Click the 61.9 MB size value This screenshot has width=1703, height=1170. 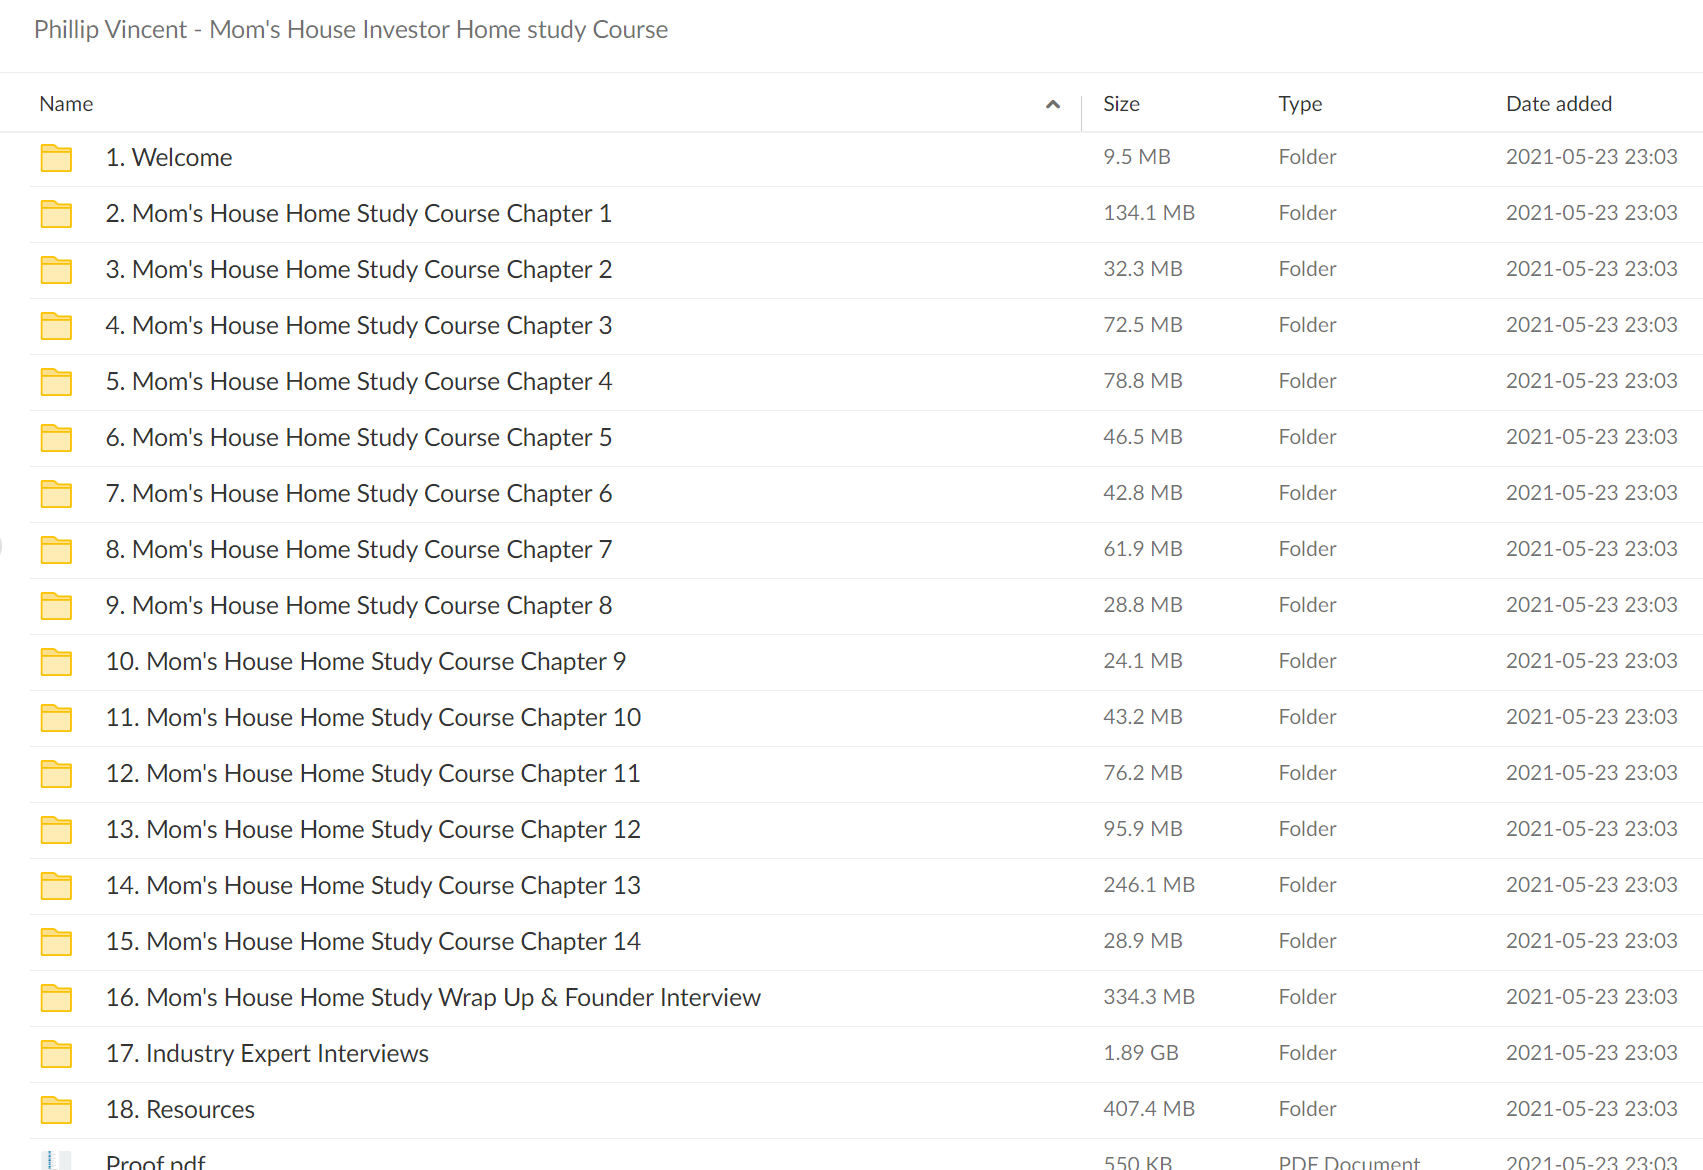coord(1143,549)
